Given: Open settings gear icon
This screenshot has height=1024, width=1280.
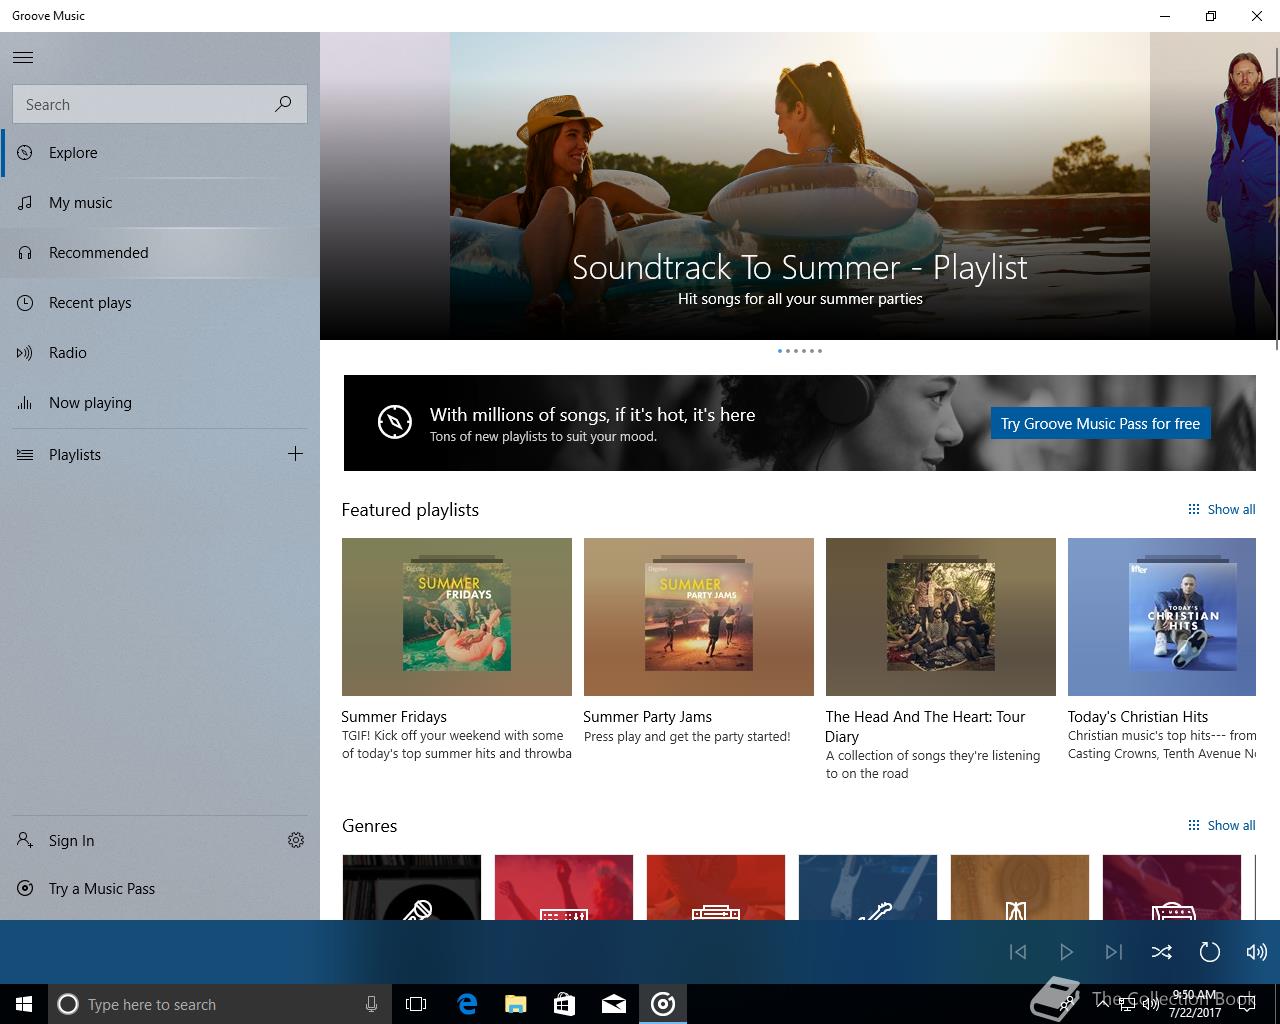Looking at the screenshot, I should tap(296, 840).
